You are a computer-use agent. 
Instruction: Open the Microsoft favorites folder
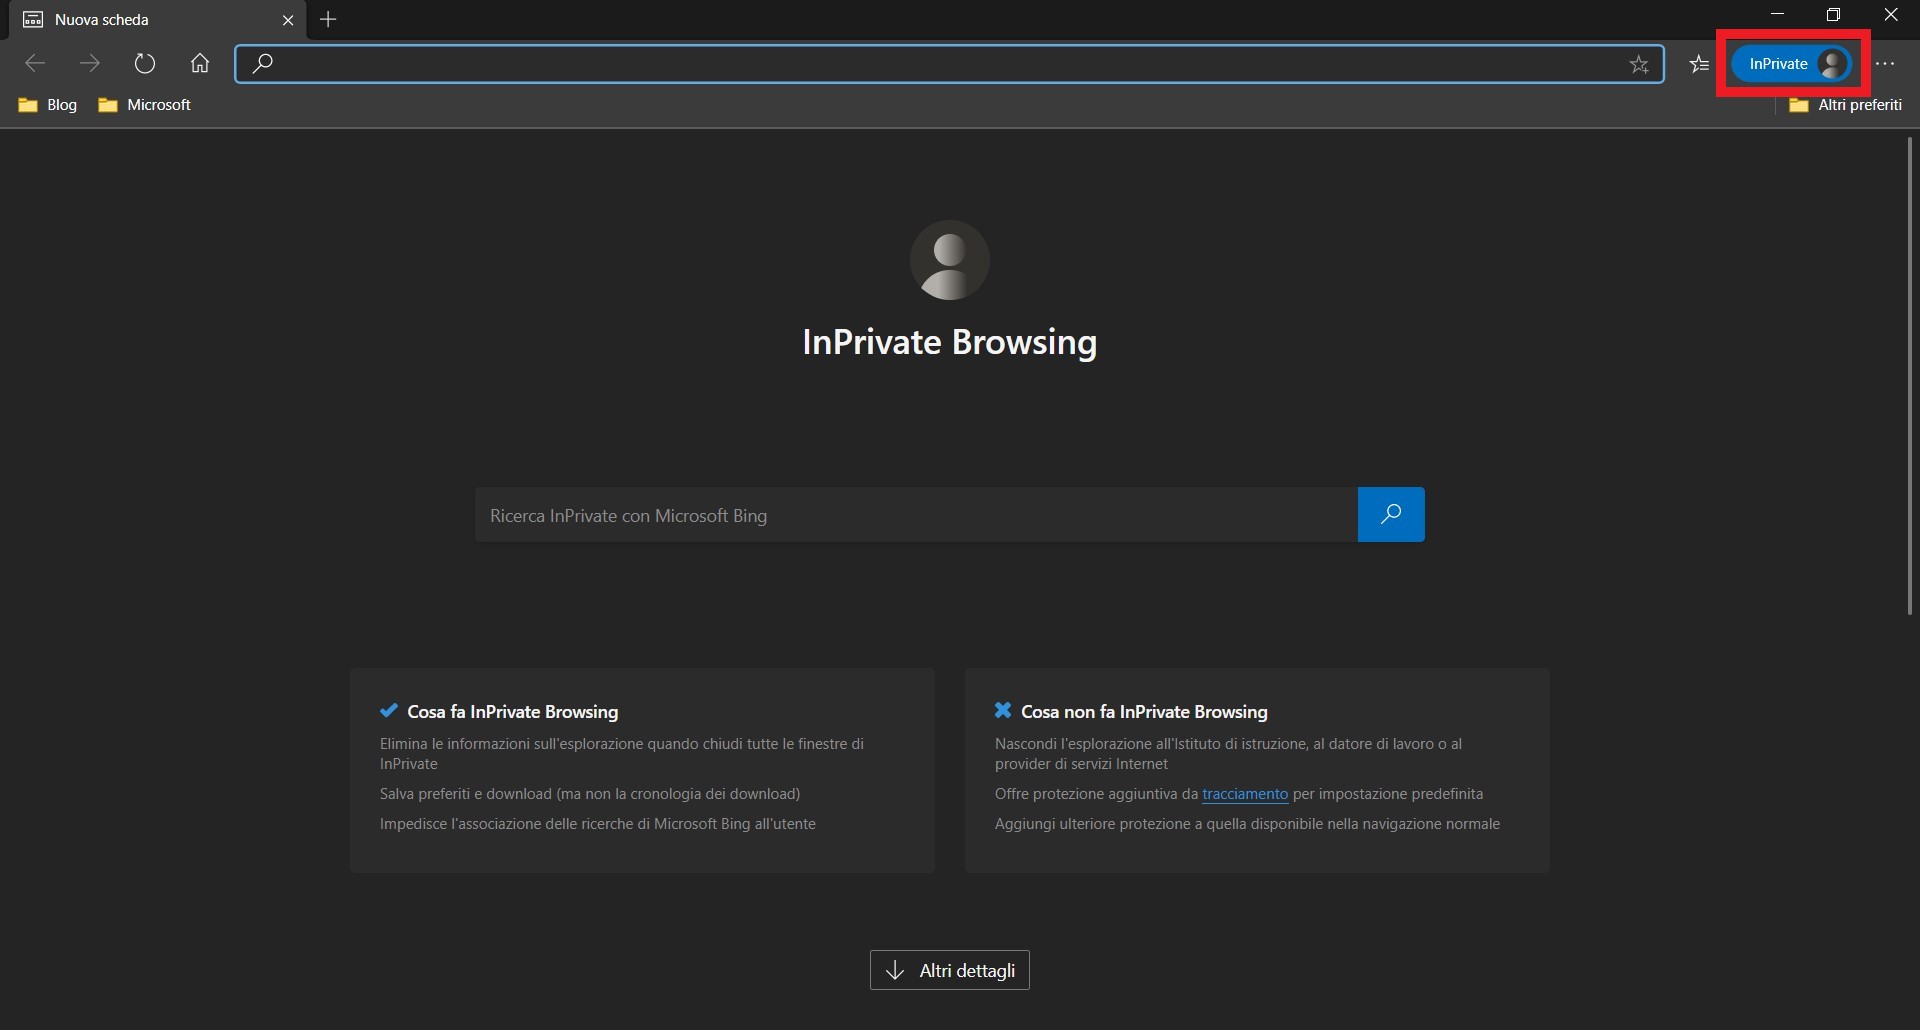(144, 105)
